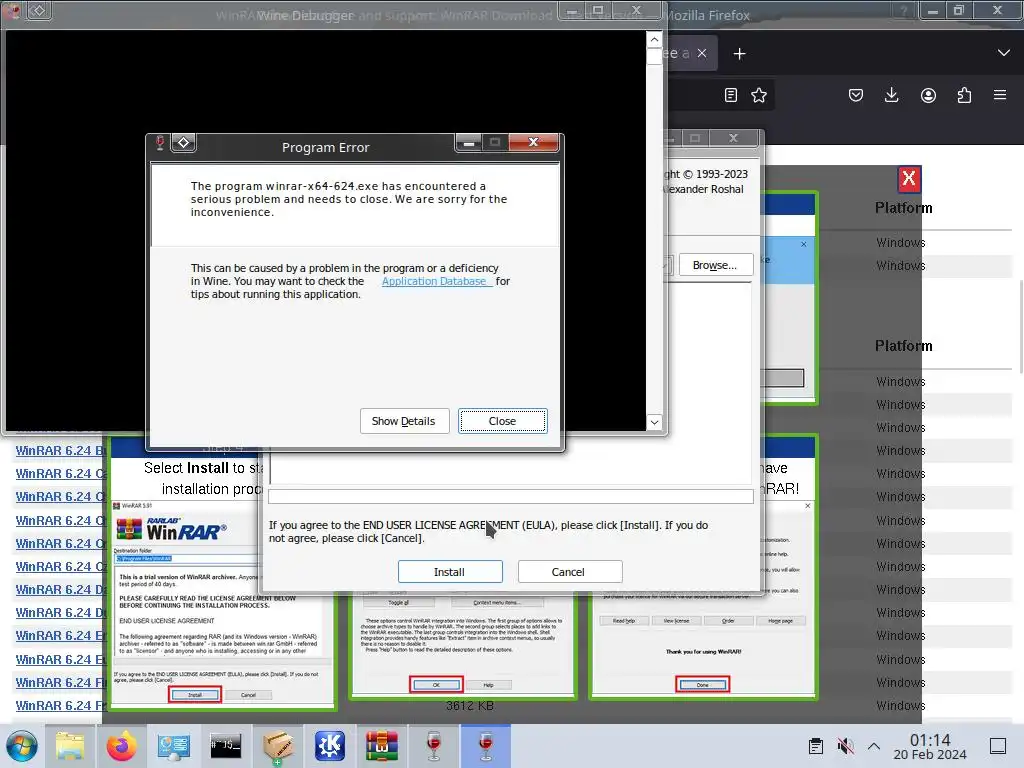Open the clipboard tray icon
1024x768 pixels.
click(816, 746)
